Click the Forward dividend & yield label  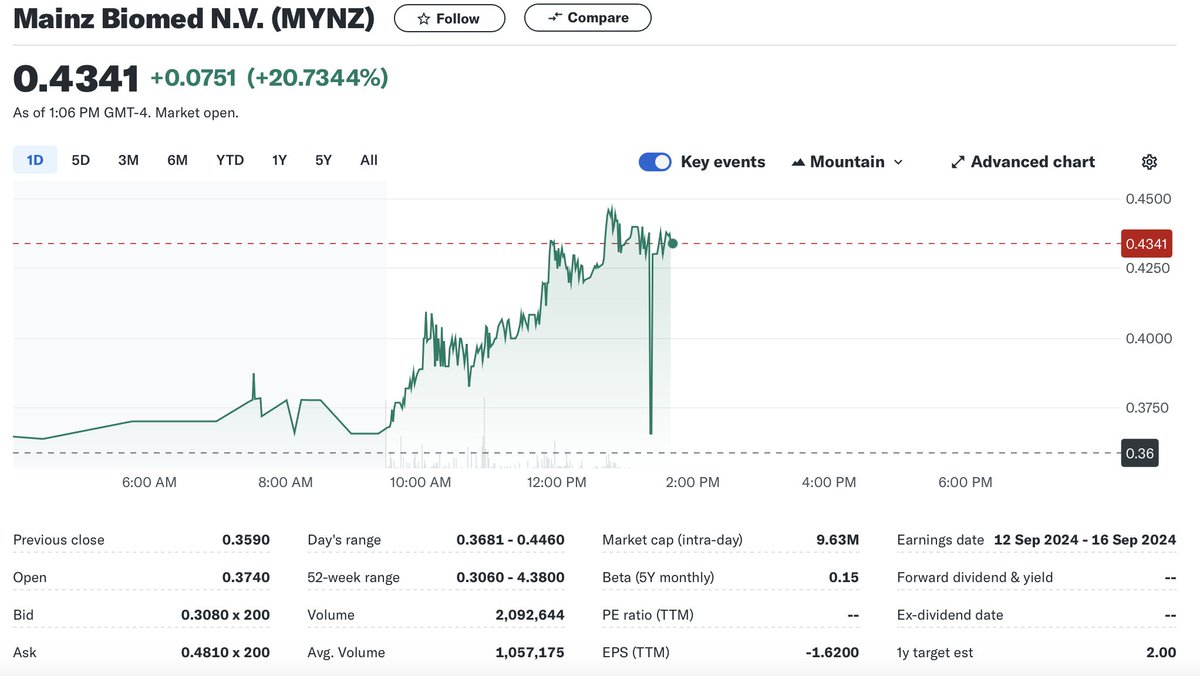coord(975,578)
